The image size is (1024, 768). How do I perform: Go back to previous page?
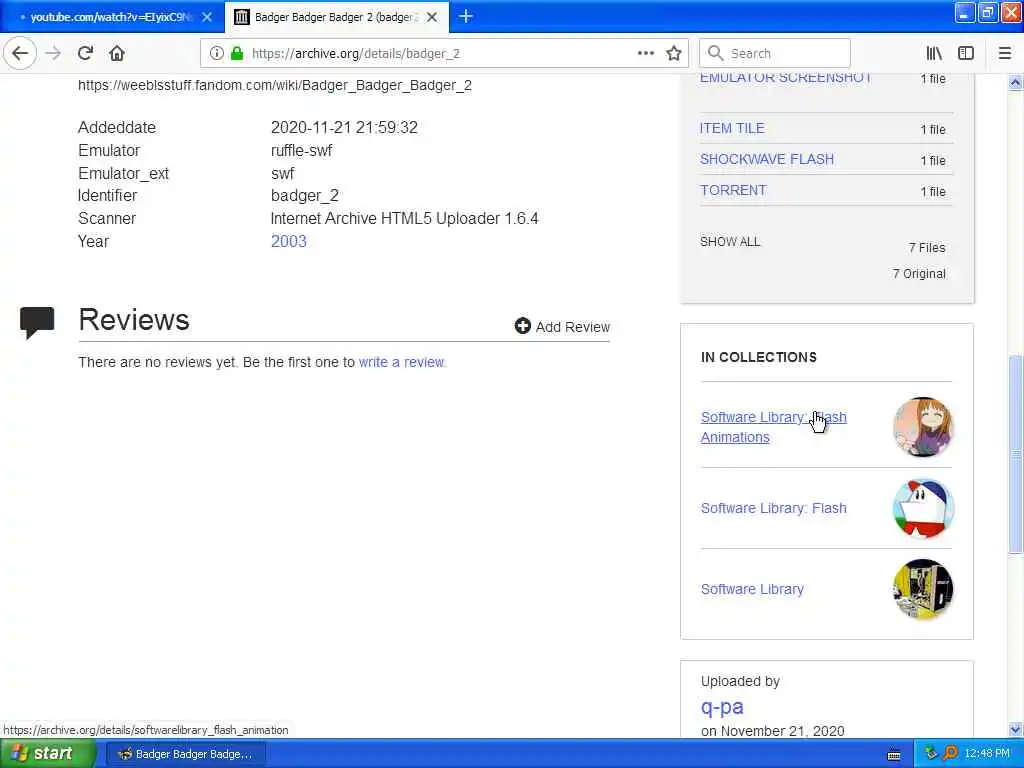click(x=20, y=53)
